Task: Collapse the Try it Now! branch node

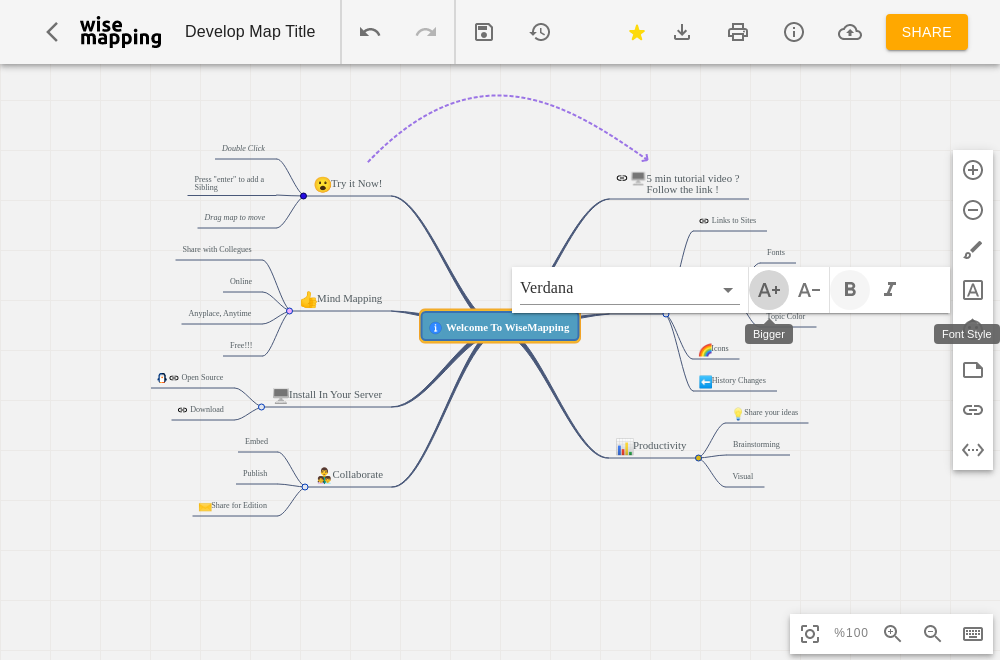Action: point(304,196)
